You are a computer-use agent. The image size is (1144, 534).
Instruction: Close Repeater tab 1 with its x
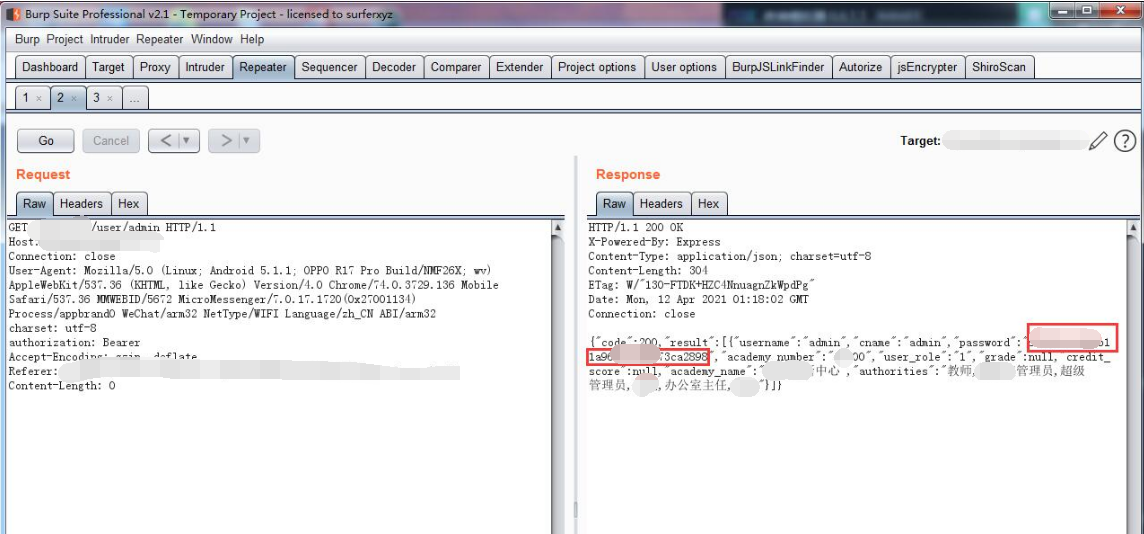tap(39, 98)
